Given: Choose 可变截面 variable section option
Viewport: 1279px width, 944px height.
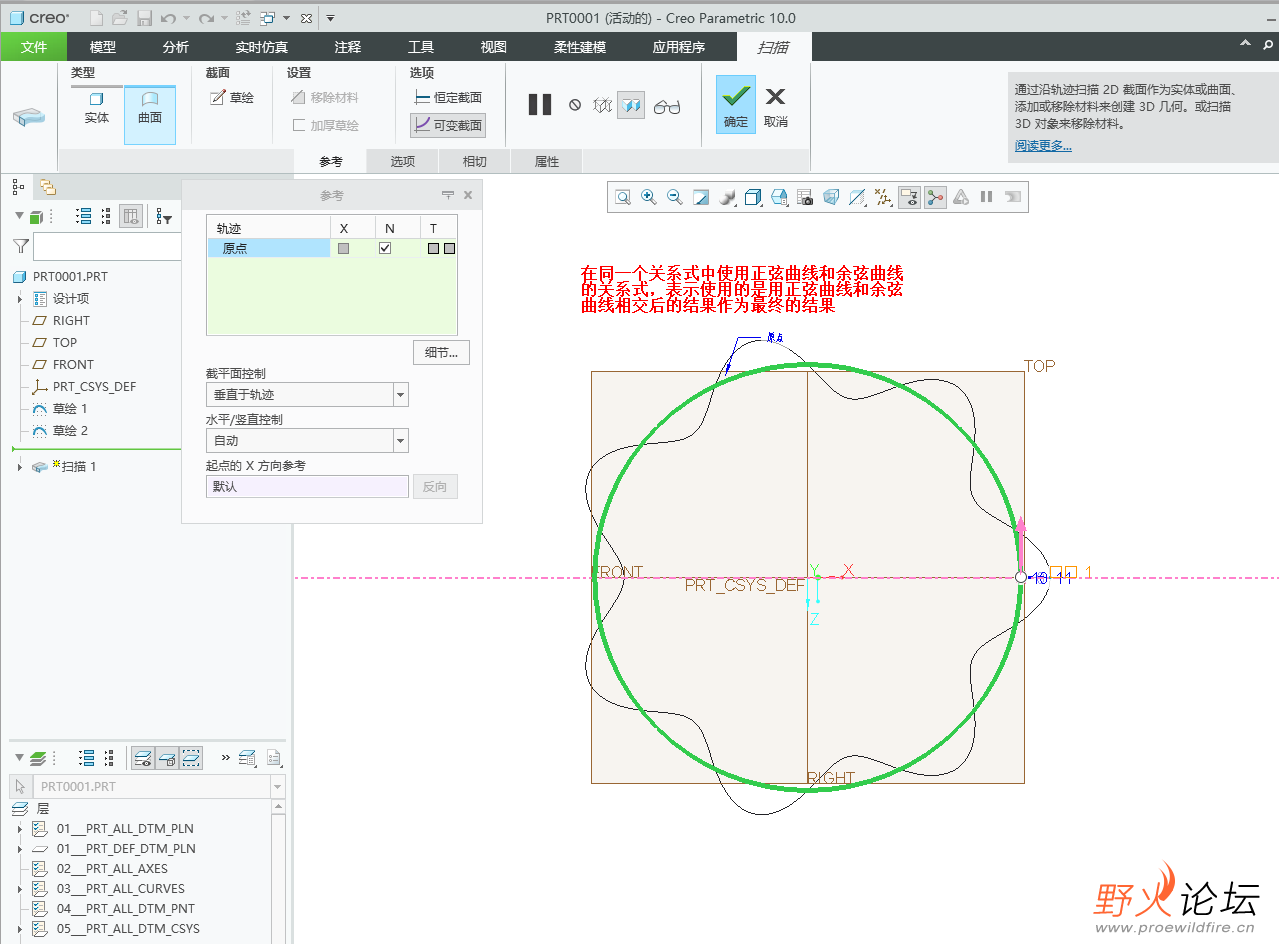Looking at the screenshot, I should [x=448, y=126].
